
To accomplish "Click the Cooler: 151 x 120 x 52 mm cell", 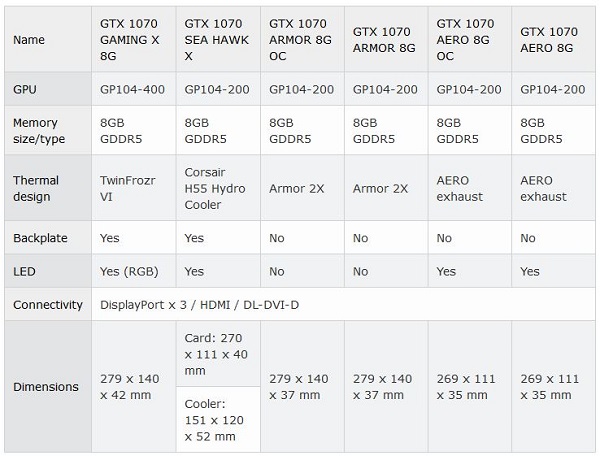I will click(218, 419).
